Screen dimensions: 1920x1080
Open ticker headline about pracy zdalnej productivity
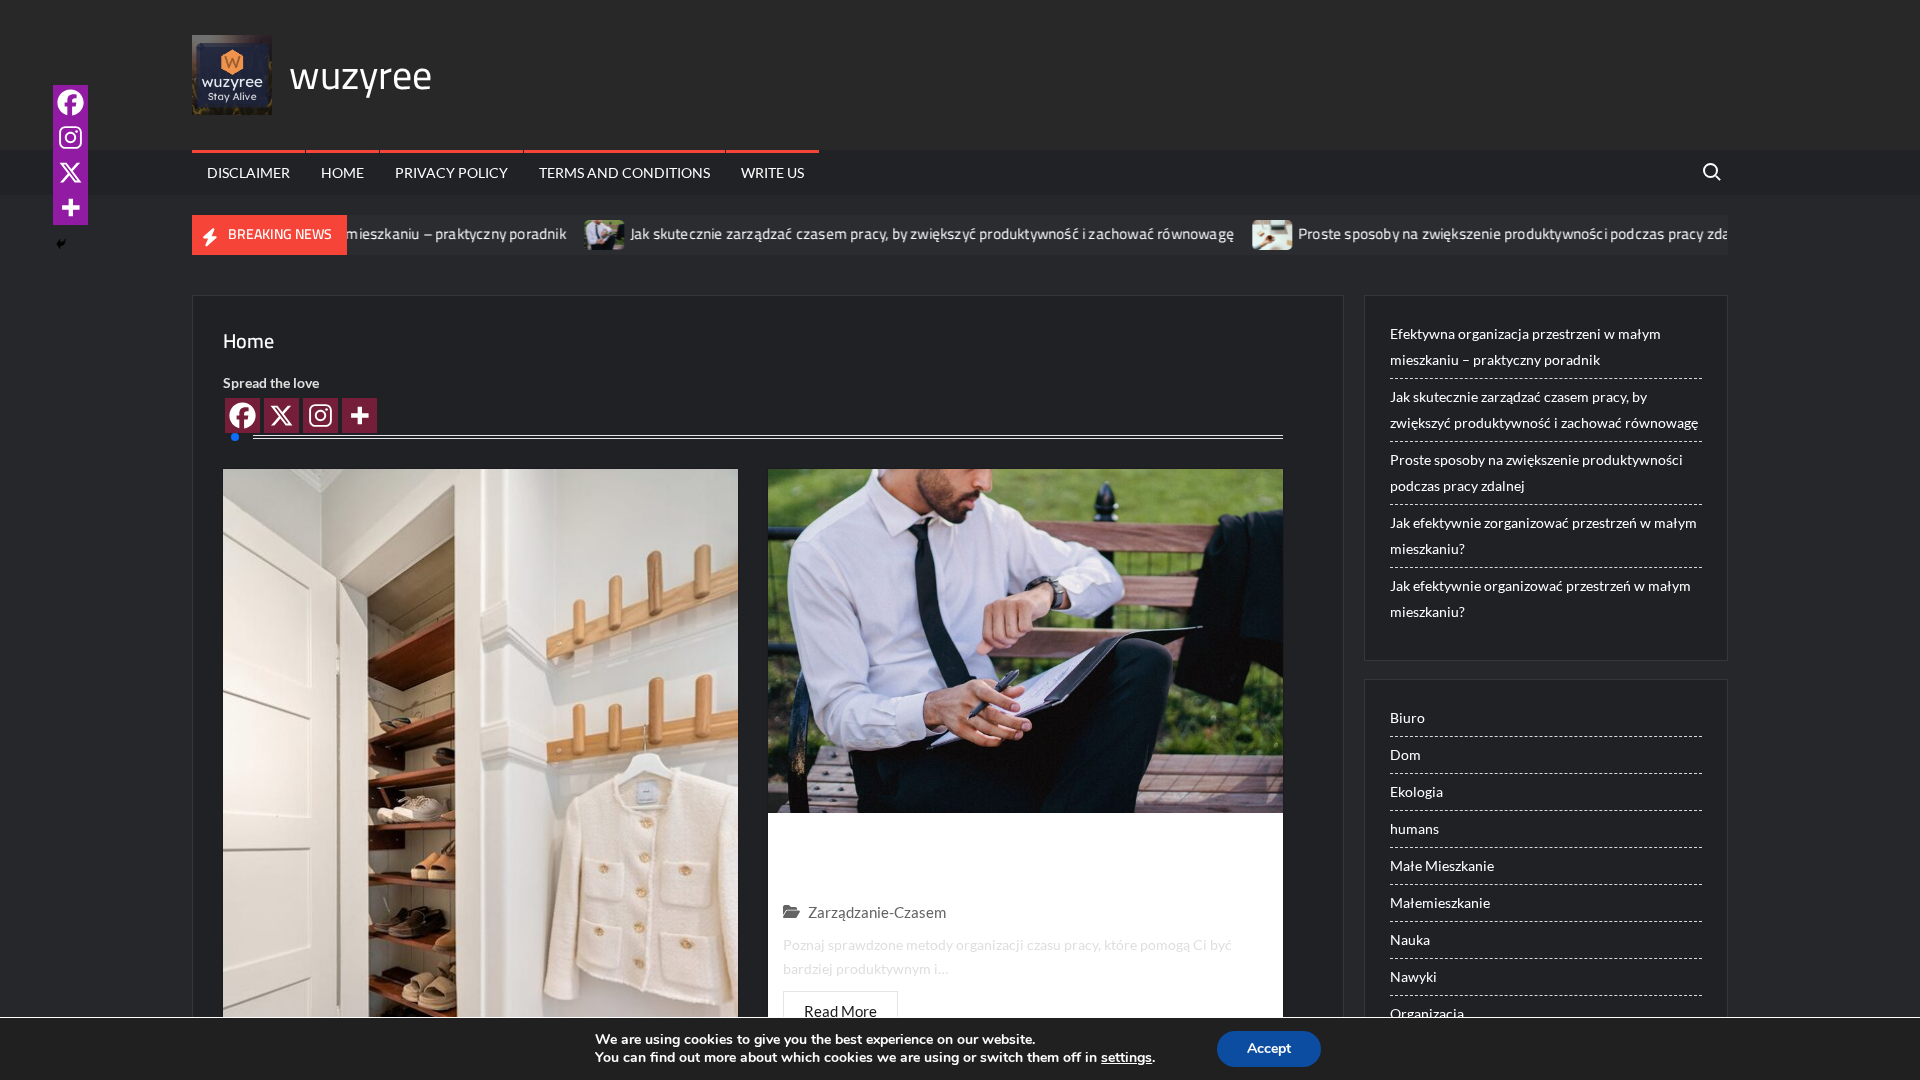click(x=1512, y=234)
